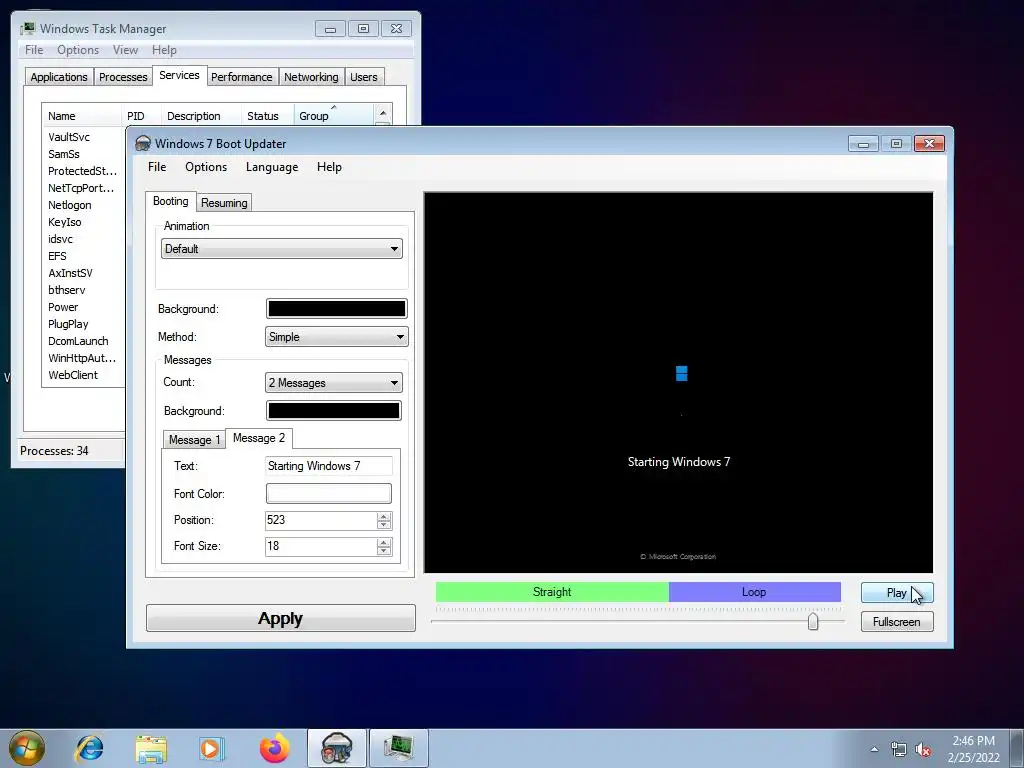Open the Method dropdown set to Simple

point(336,337)
